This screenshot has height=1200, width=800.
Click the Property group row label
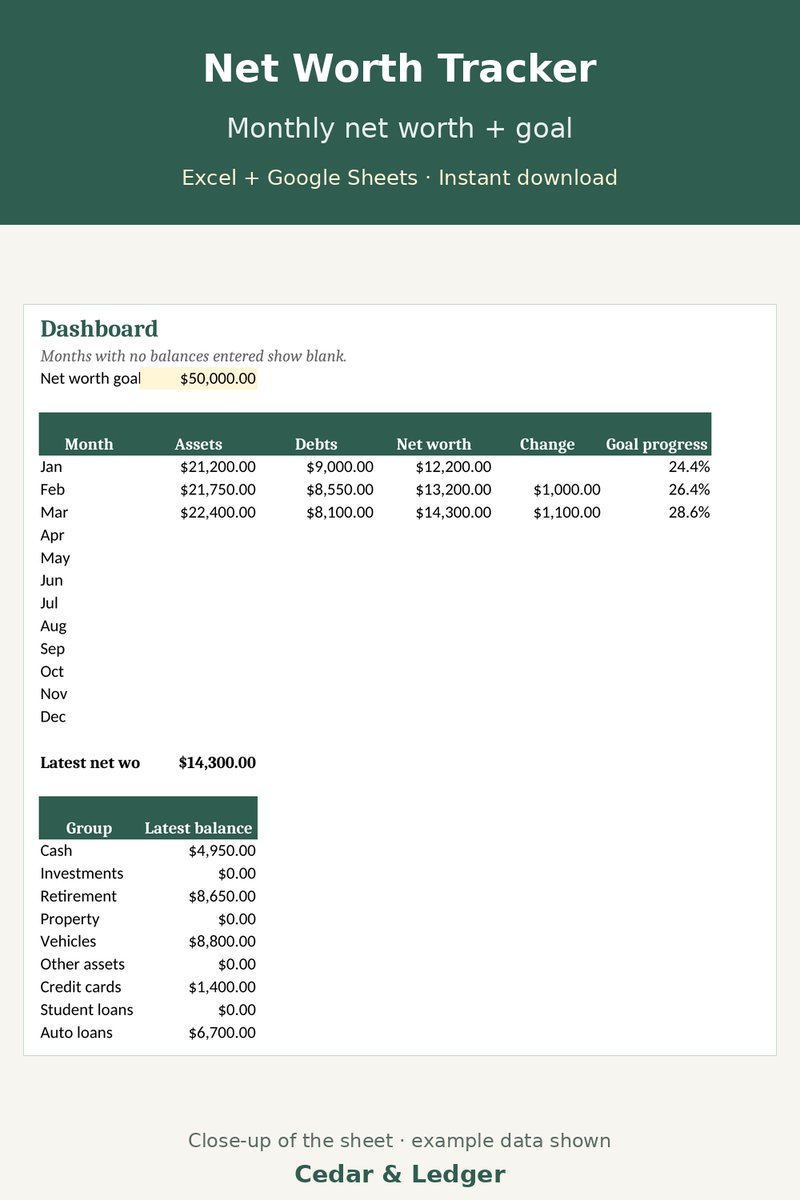point(70,919)
